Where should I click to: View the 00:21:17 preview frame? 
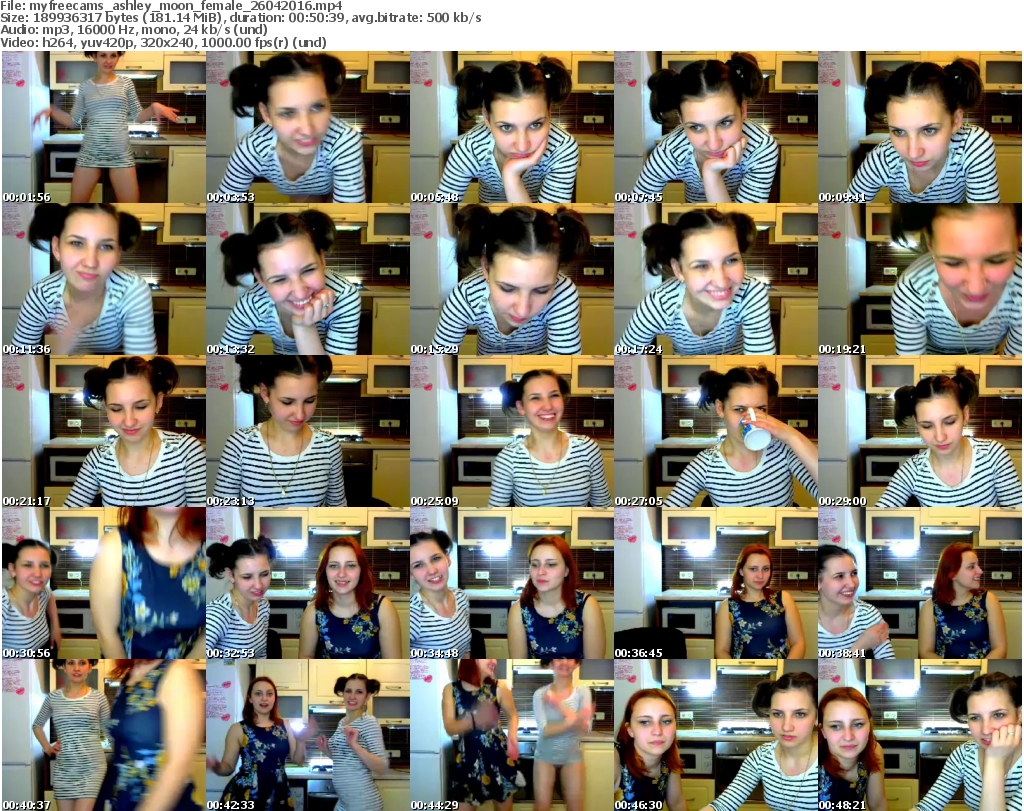(x=104, y=432)
